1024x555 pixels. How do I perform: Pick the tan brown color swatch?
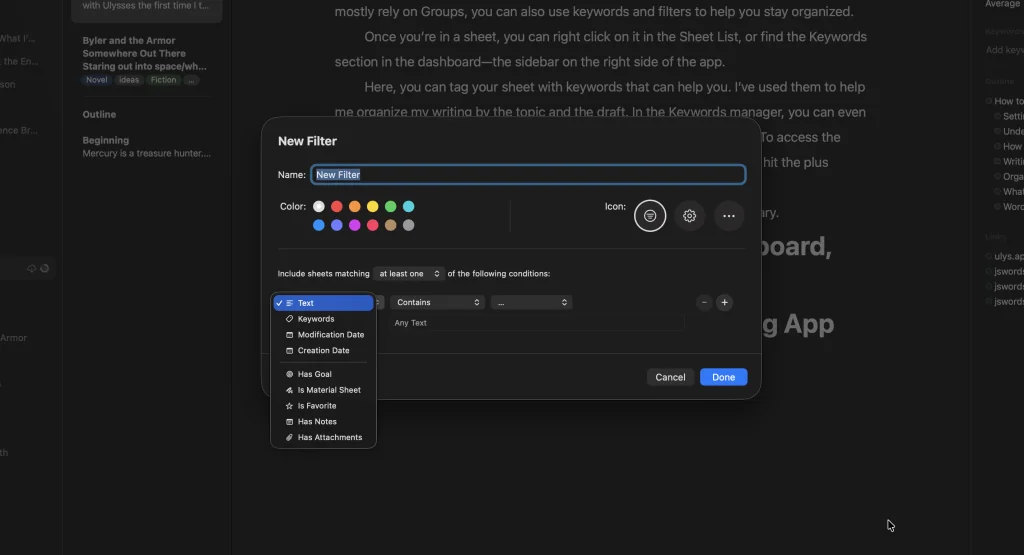point(391,225)
